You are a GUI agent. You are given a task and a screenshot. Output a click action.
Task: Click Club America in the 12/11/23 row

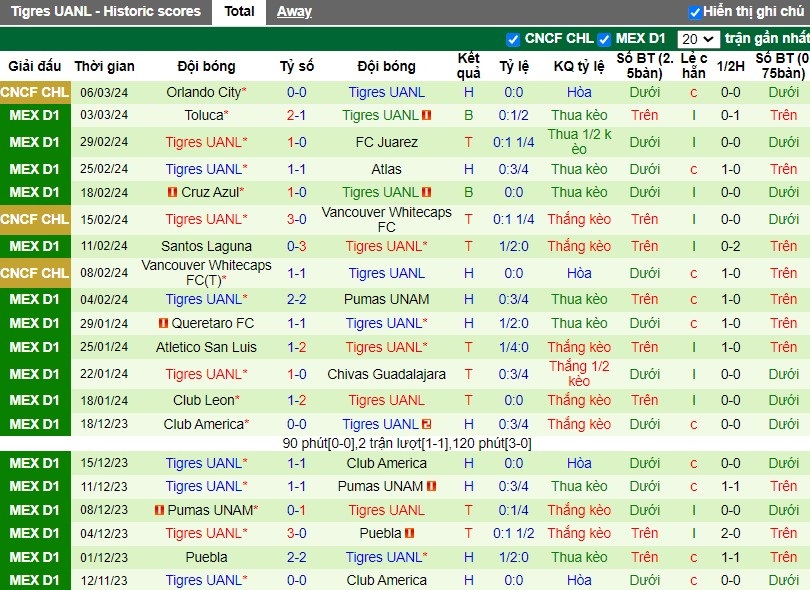pos(386,581)
